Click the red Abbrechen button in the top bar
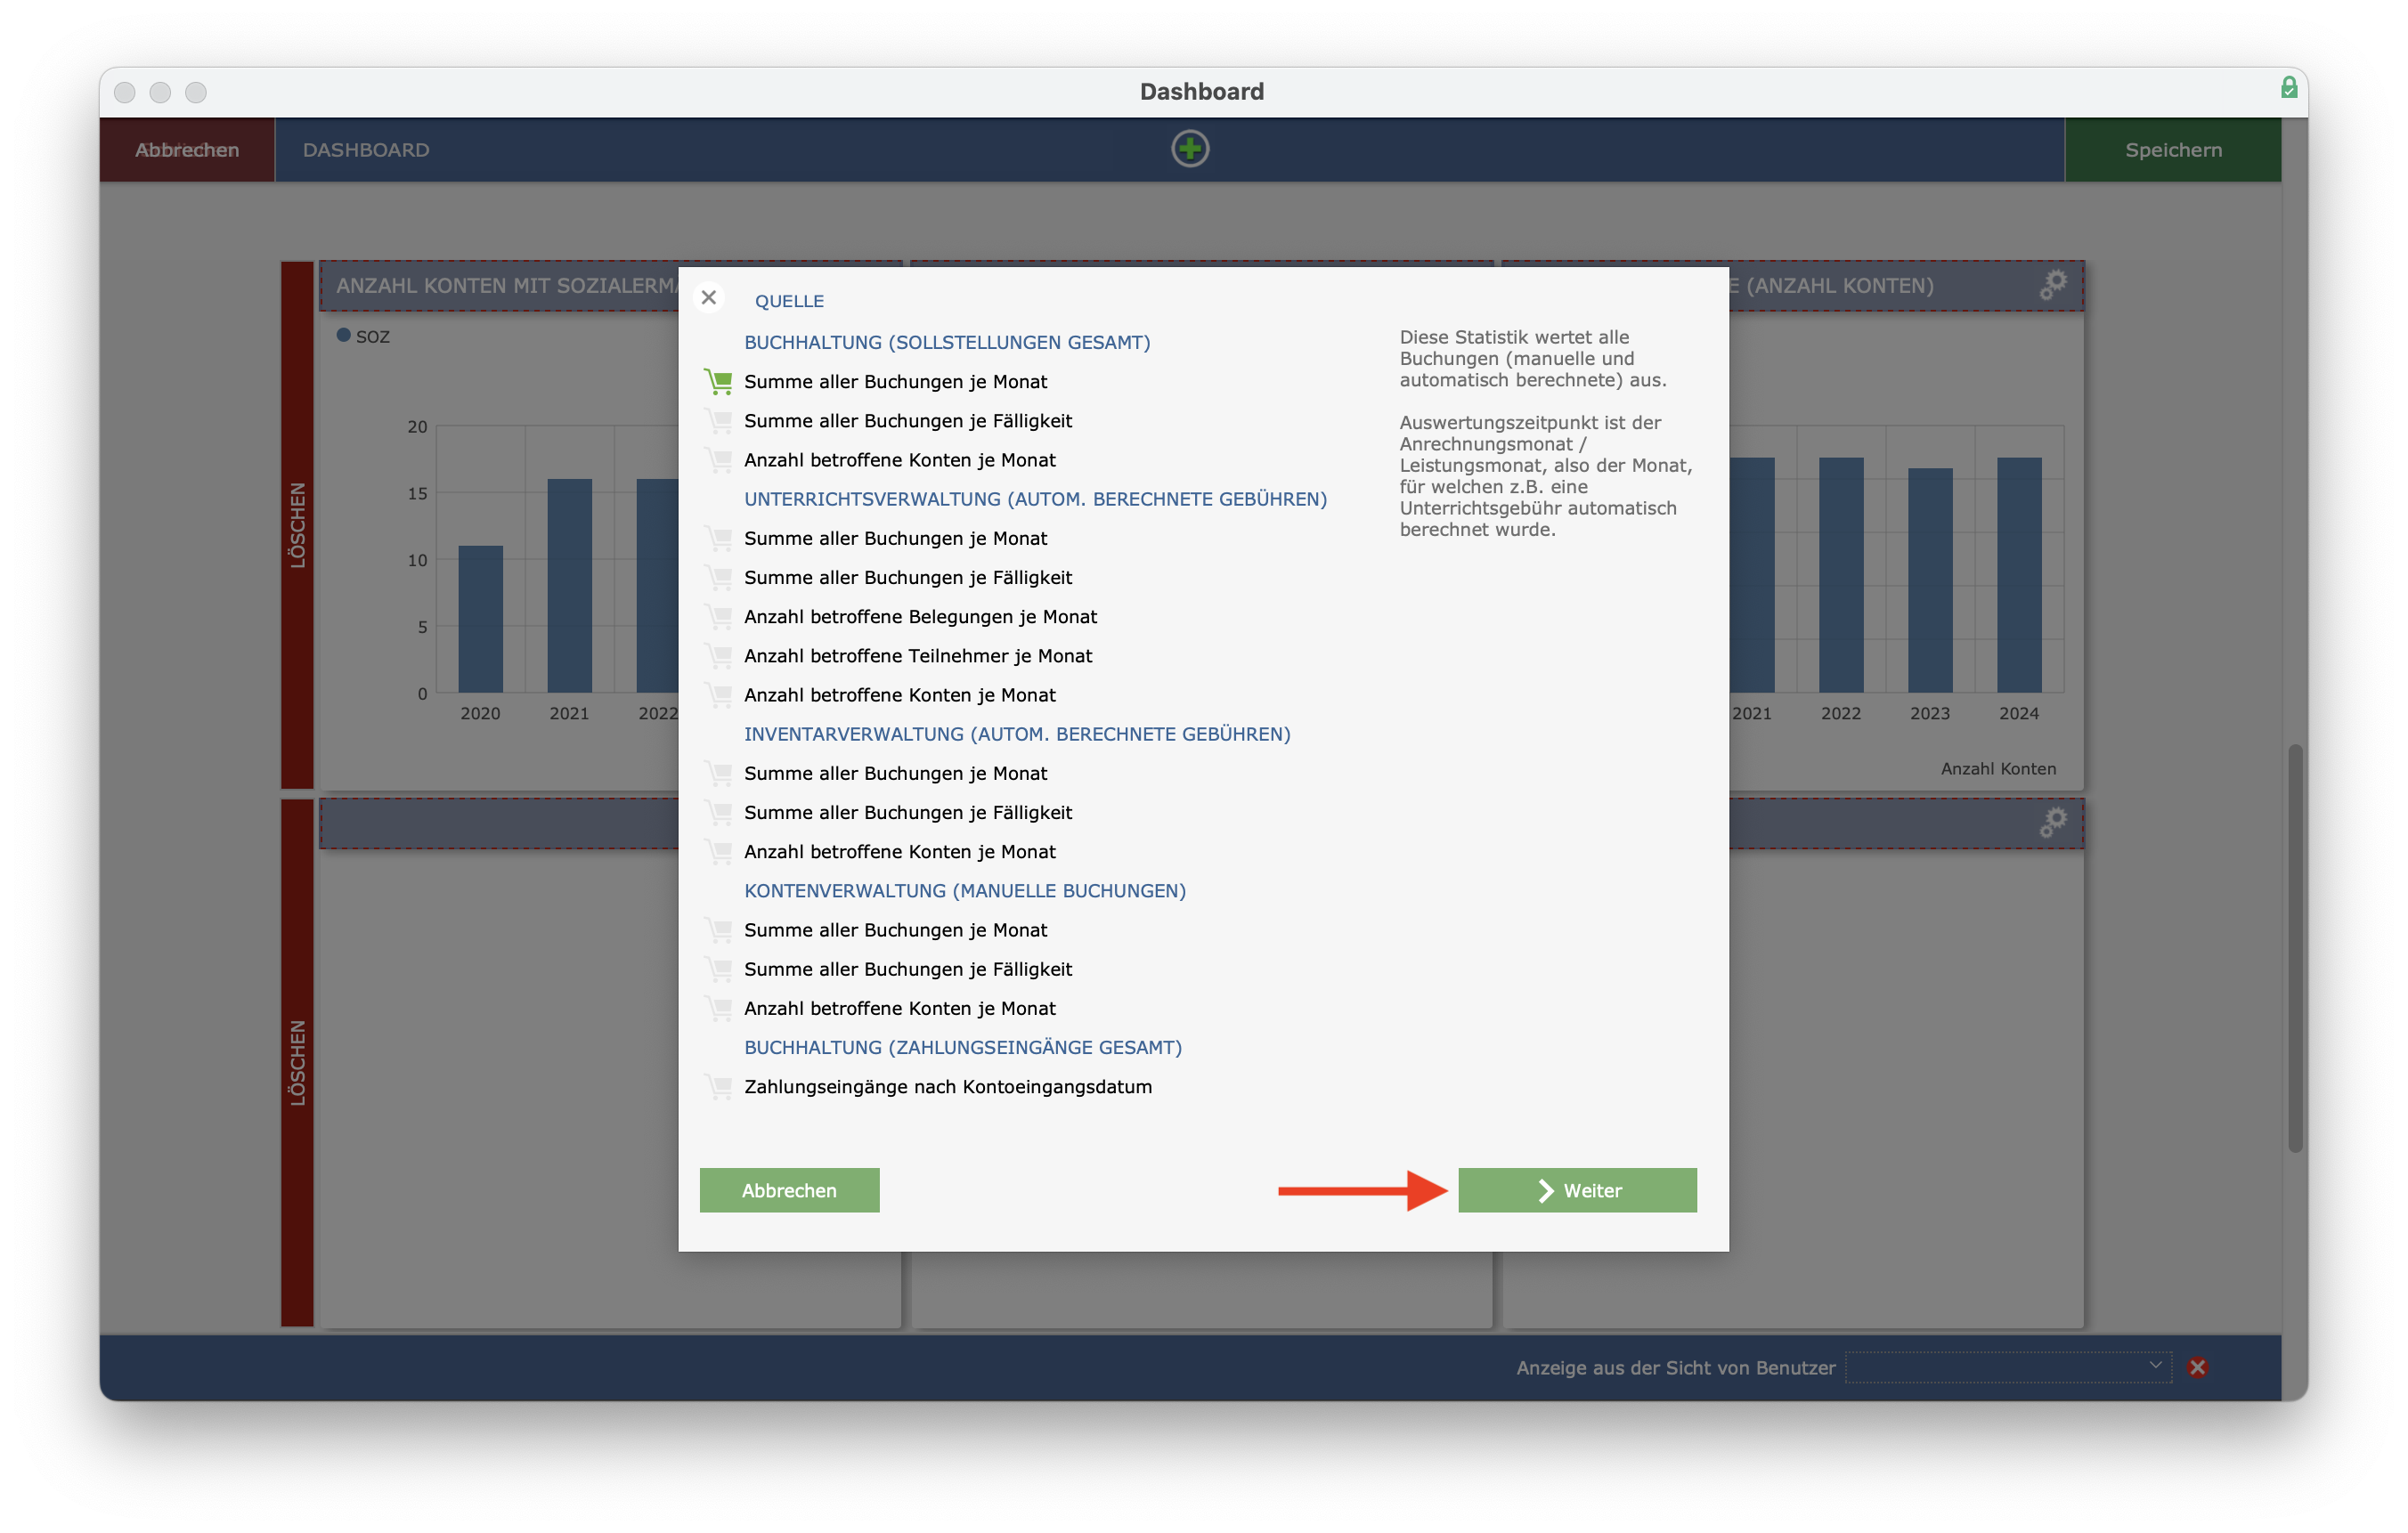Image resolution: width=2408 pixels, height=1533 pixels. click(187, 150)
